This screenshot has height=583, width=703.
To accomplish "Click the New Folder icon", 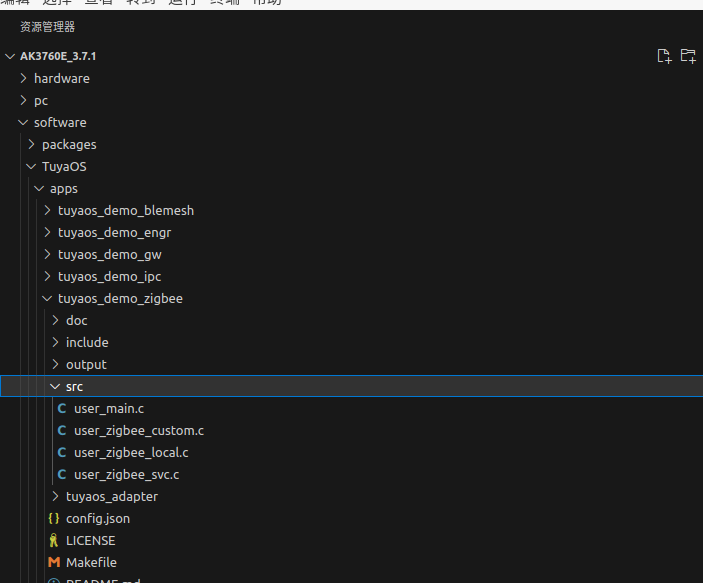I will [x=688, y=56].
